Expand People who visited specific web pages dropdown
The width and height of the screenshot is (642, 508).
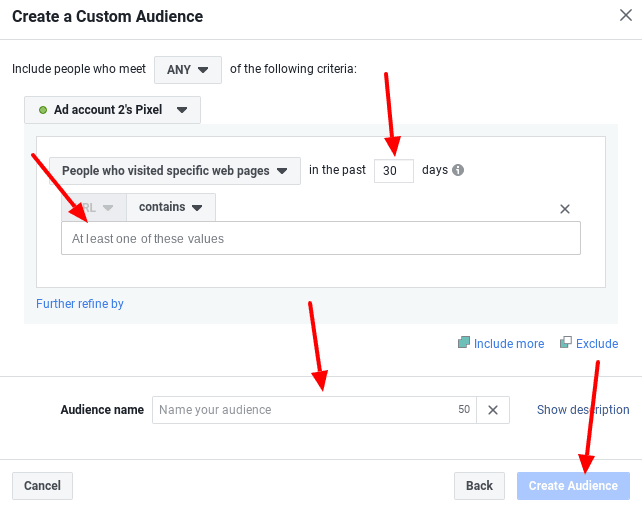click(x=175, y=171)
